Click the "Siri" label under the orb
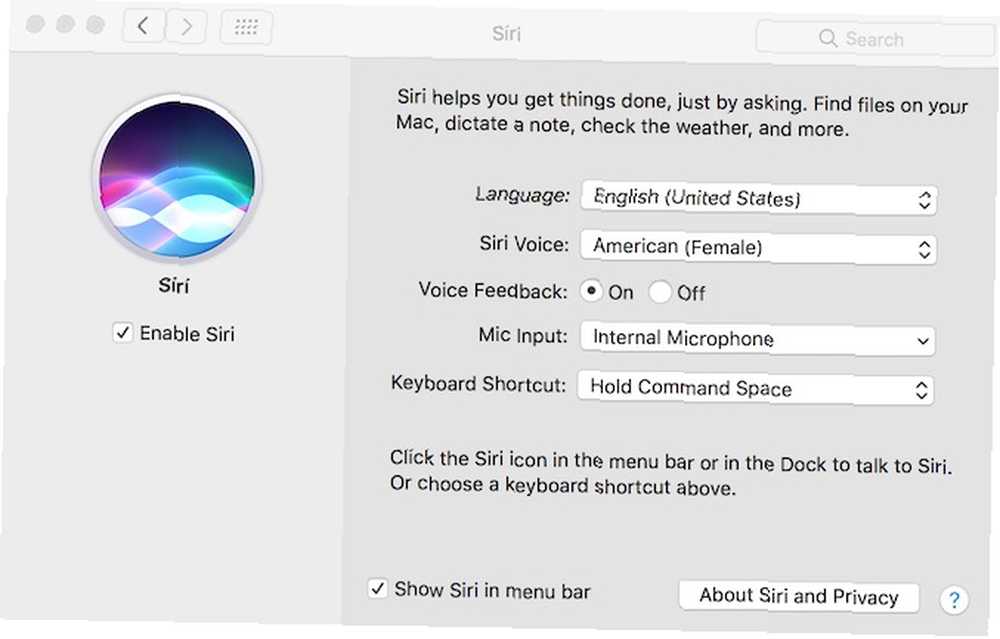 coord(173,285)
